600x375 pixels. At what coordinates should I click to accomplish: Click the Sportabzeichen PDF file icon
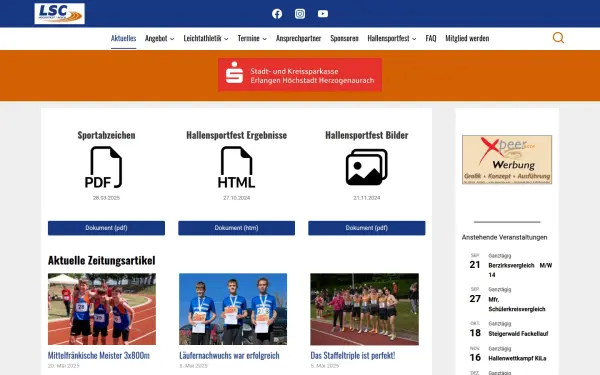tap(103, 167)
